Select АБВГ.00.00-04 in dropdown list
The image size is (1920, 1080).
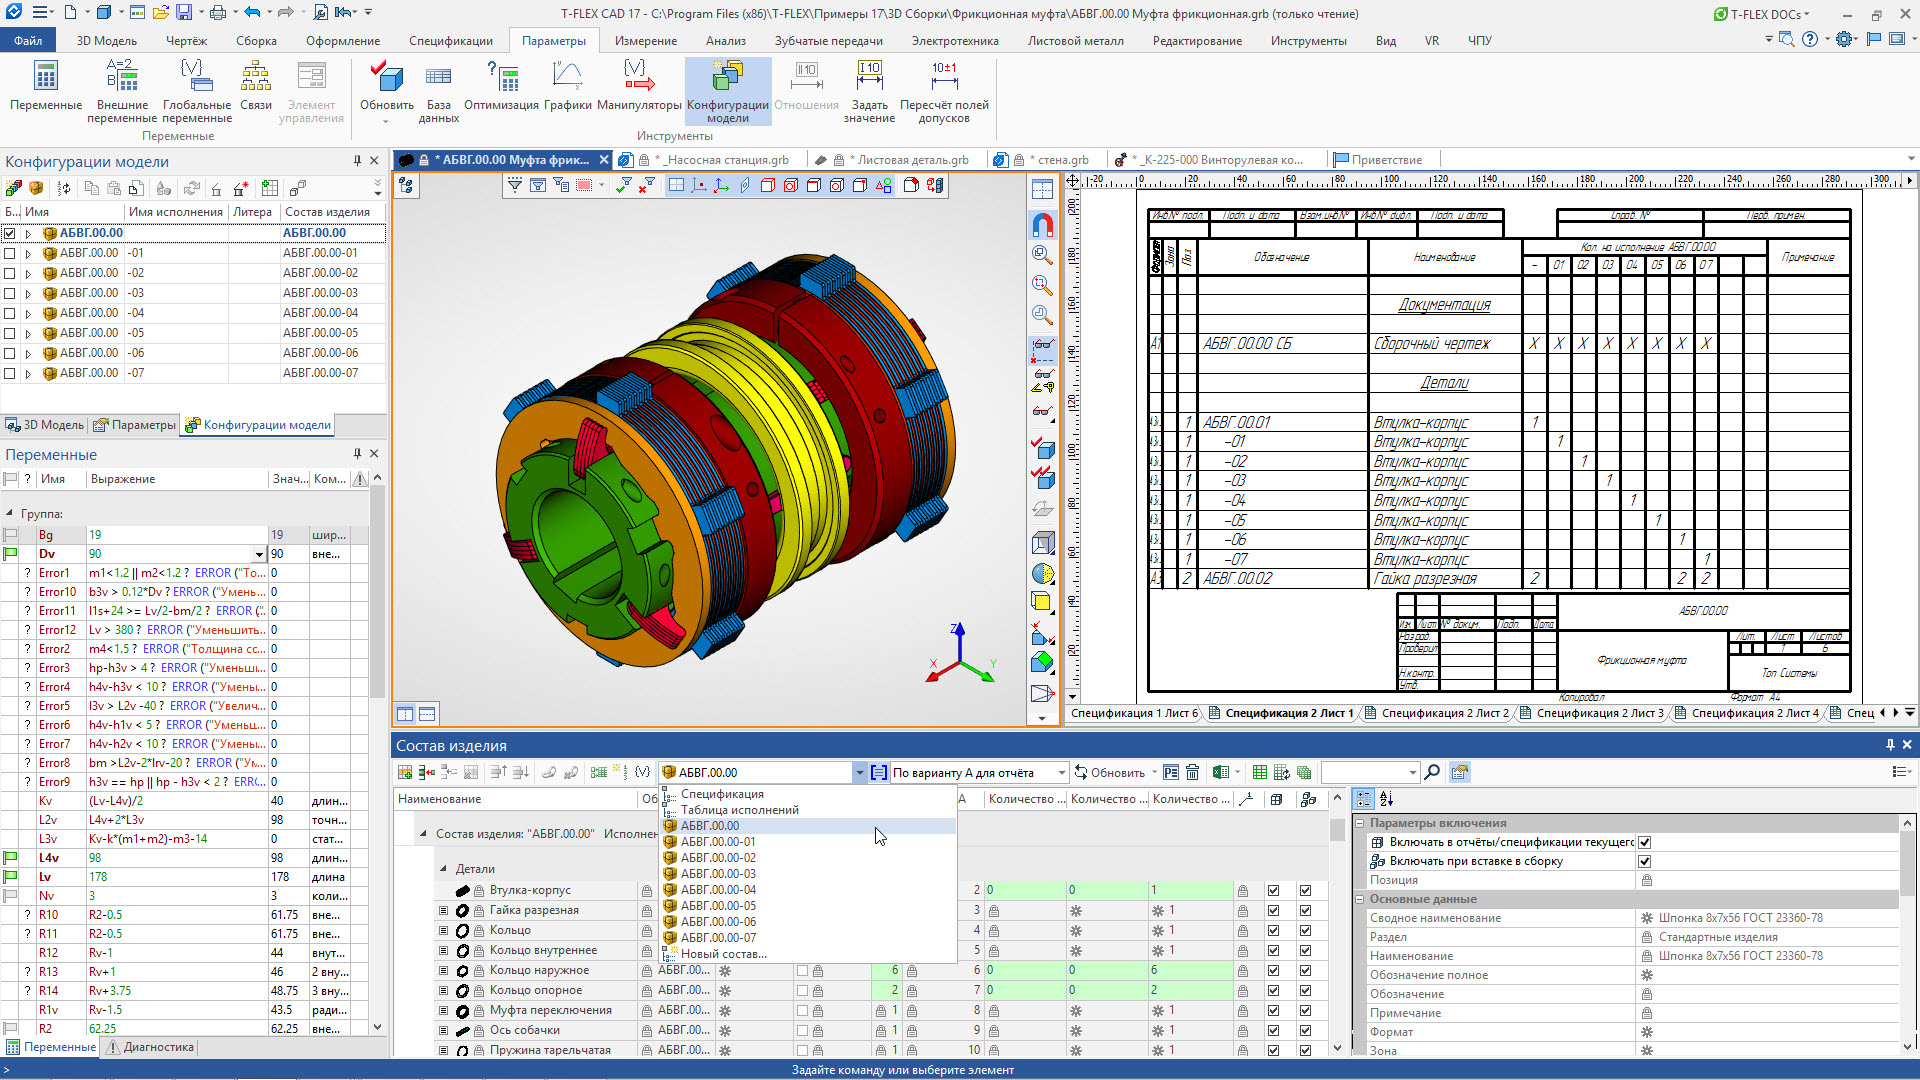(718, 890)
